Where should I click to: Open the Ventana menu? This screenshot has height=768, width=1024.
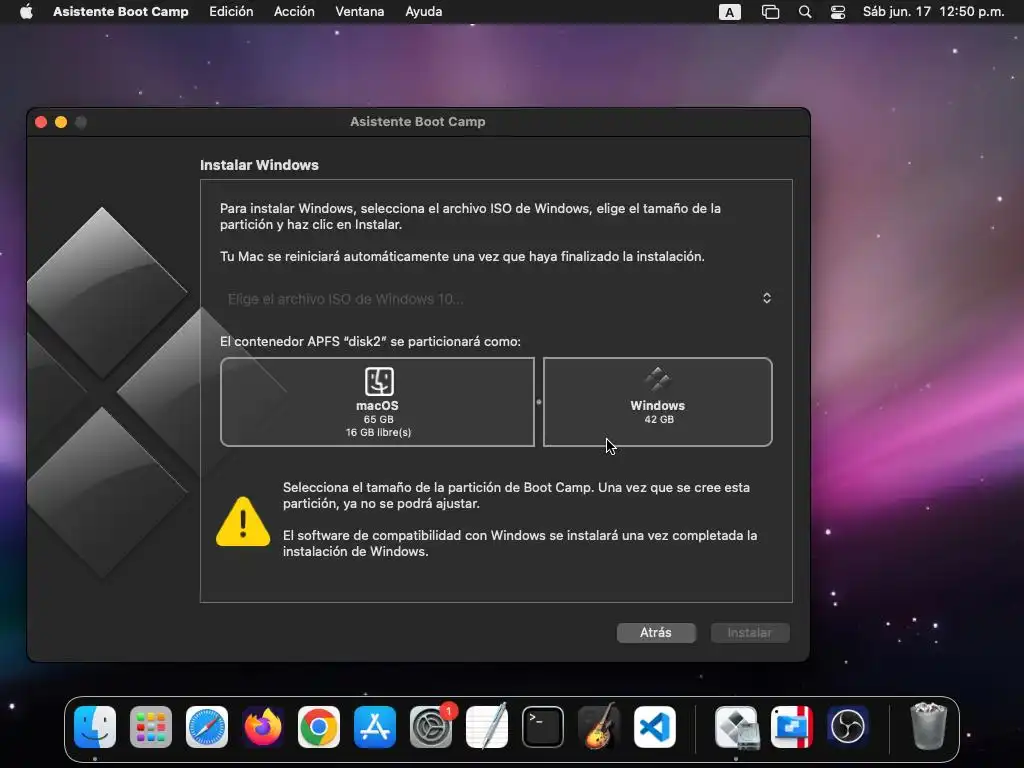[x=359, y=11]
